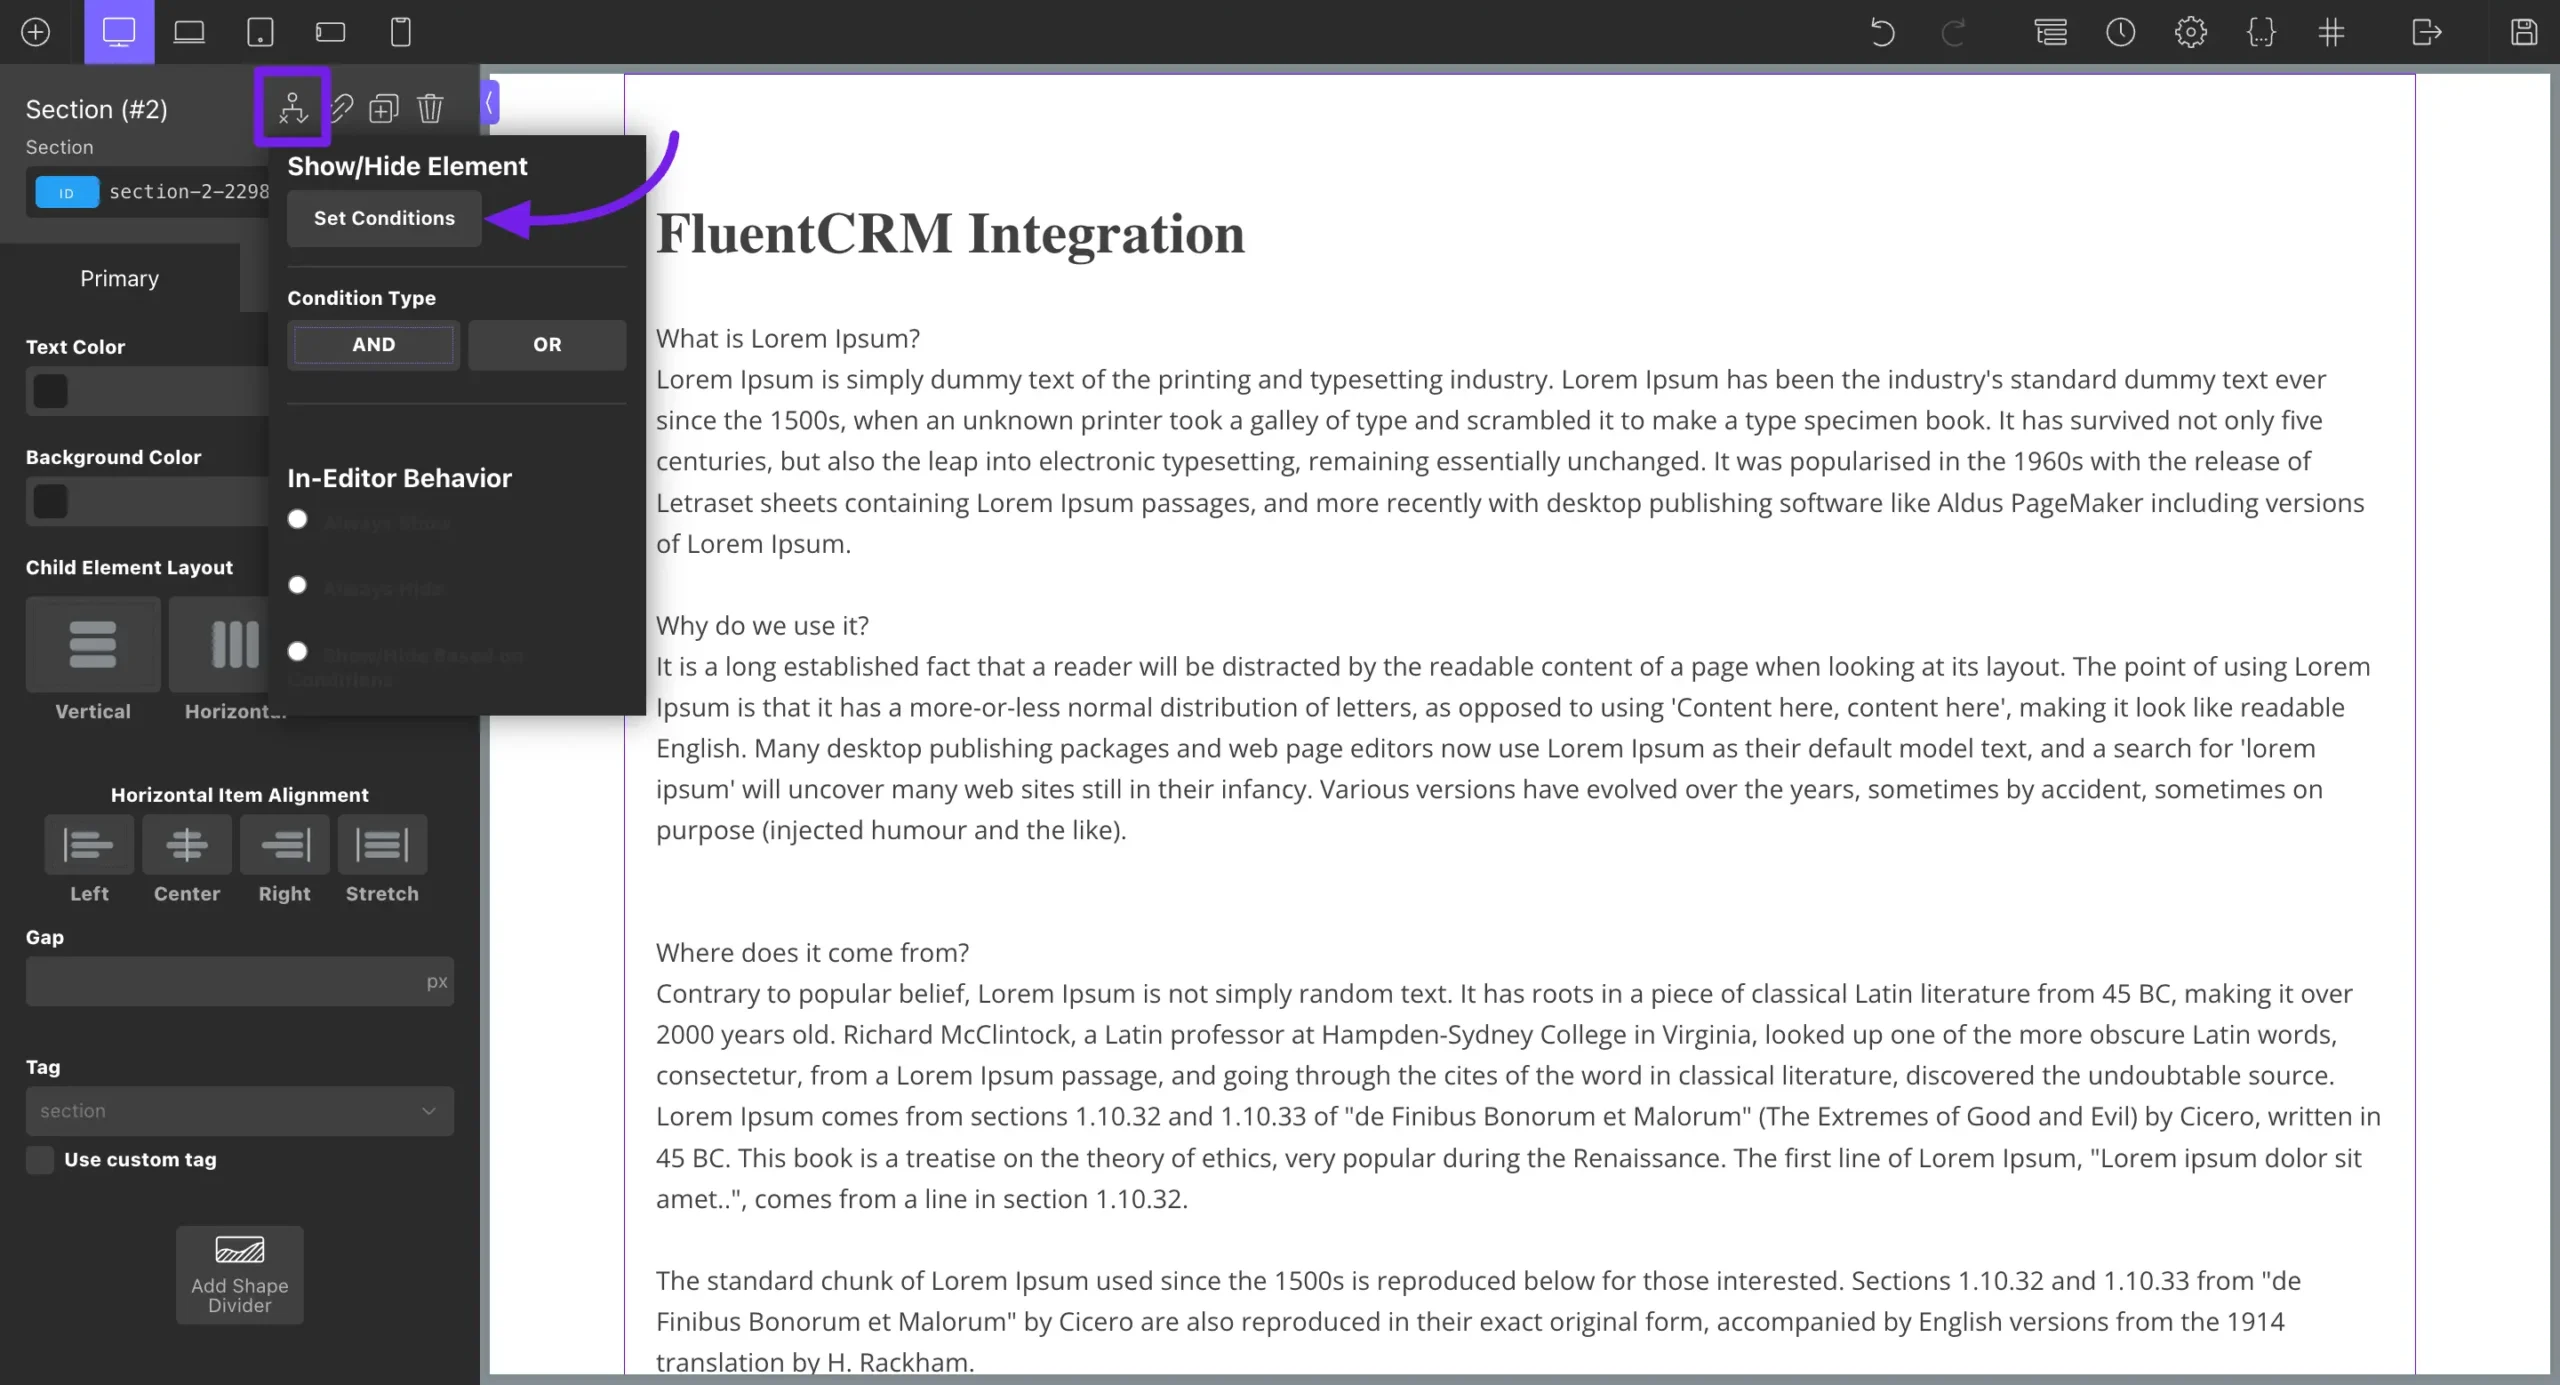Click the redo button in toolbar
2560x1385 pixels.
tap(1953, 31)
